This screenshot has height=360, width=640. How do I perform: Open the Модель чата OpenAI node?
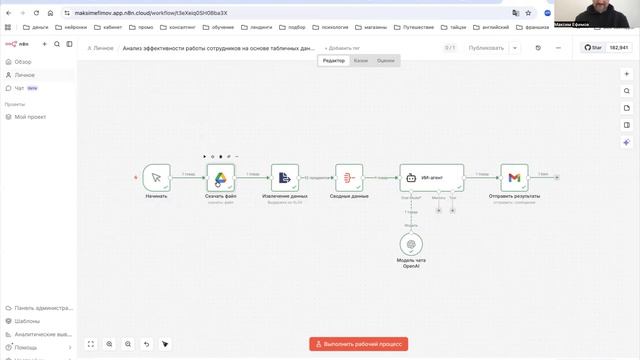pyautogui.click(x=411, y=244)
